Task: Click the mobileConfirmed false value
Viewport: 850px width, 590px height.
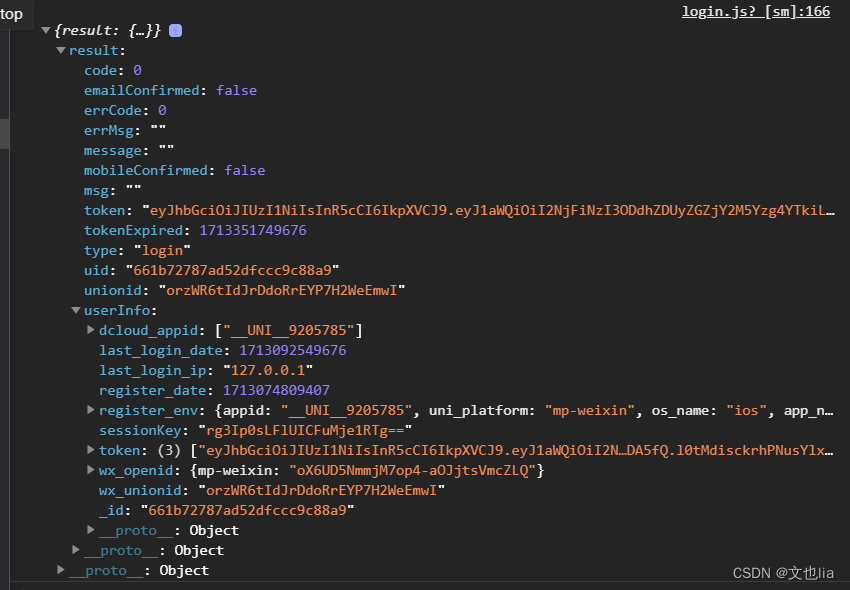Action: pyautogui.click(x=245, y=170)
